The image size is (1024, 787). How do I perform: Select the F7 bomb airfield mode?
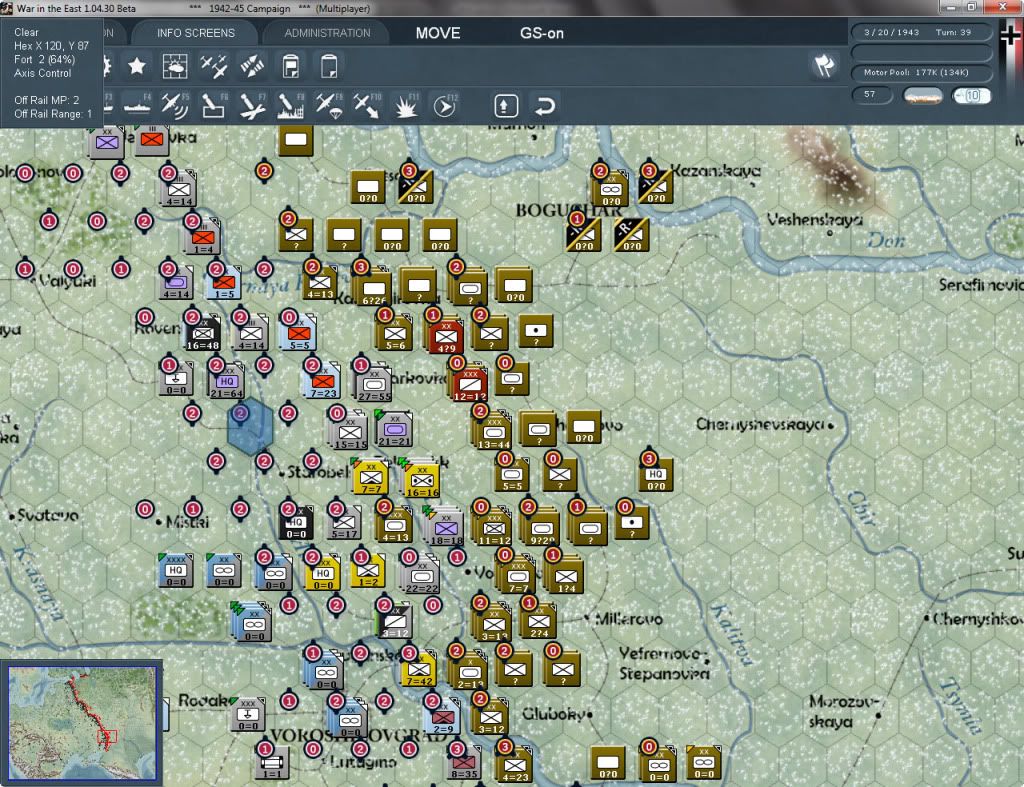click(252, 106)
